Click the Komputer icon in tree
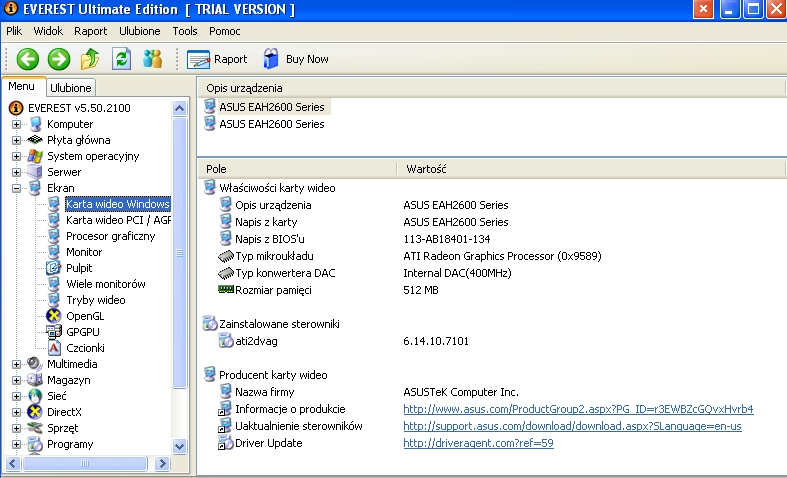This screenshot has width=787, height=478. (35, 124)
